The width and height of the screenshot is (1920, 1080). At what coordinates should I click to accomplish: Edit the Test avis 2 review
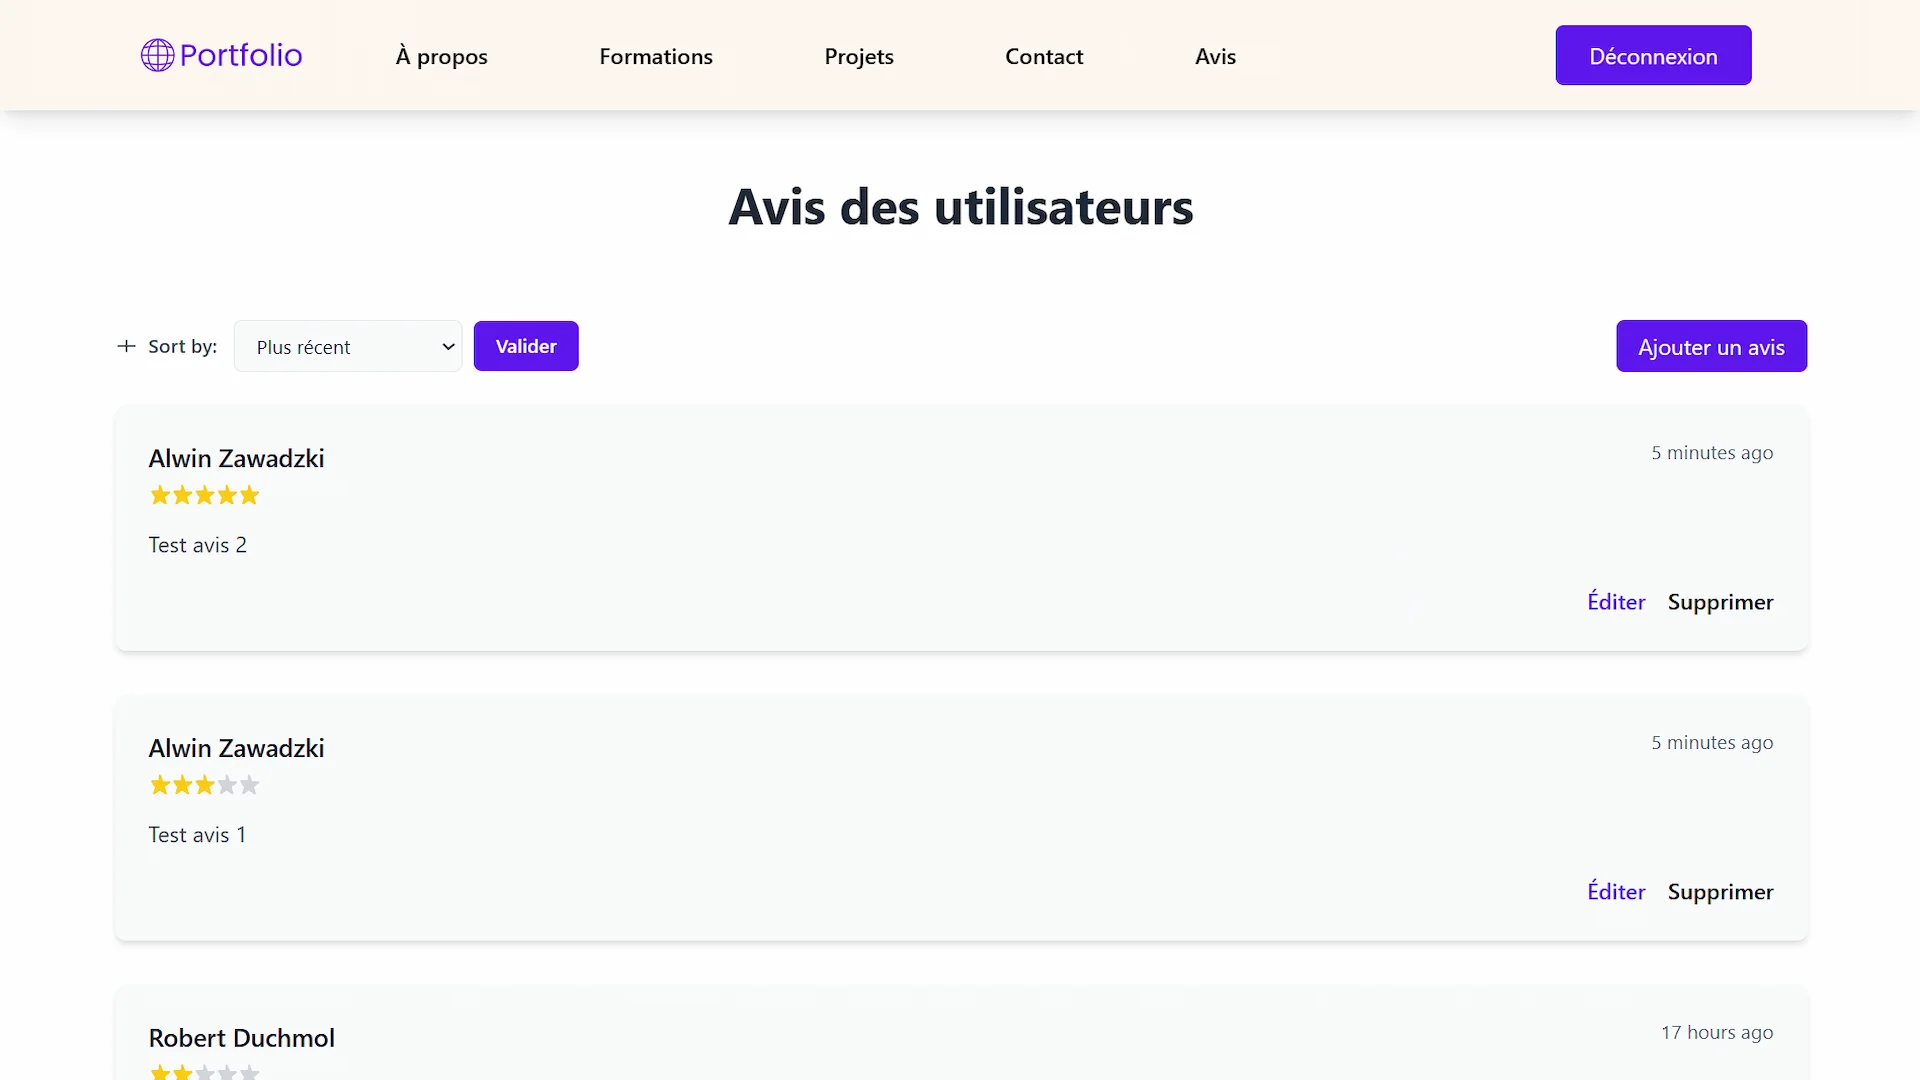pos(1616,601)
